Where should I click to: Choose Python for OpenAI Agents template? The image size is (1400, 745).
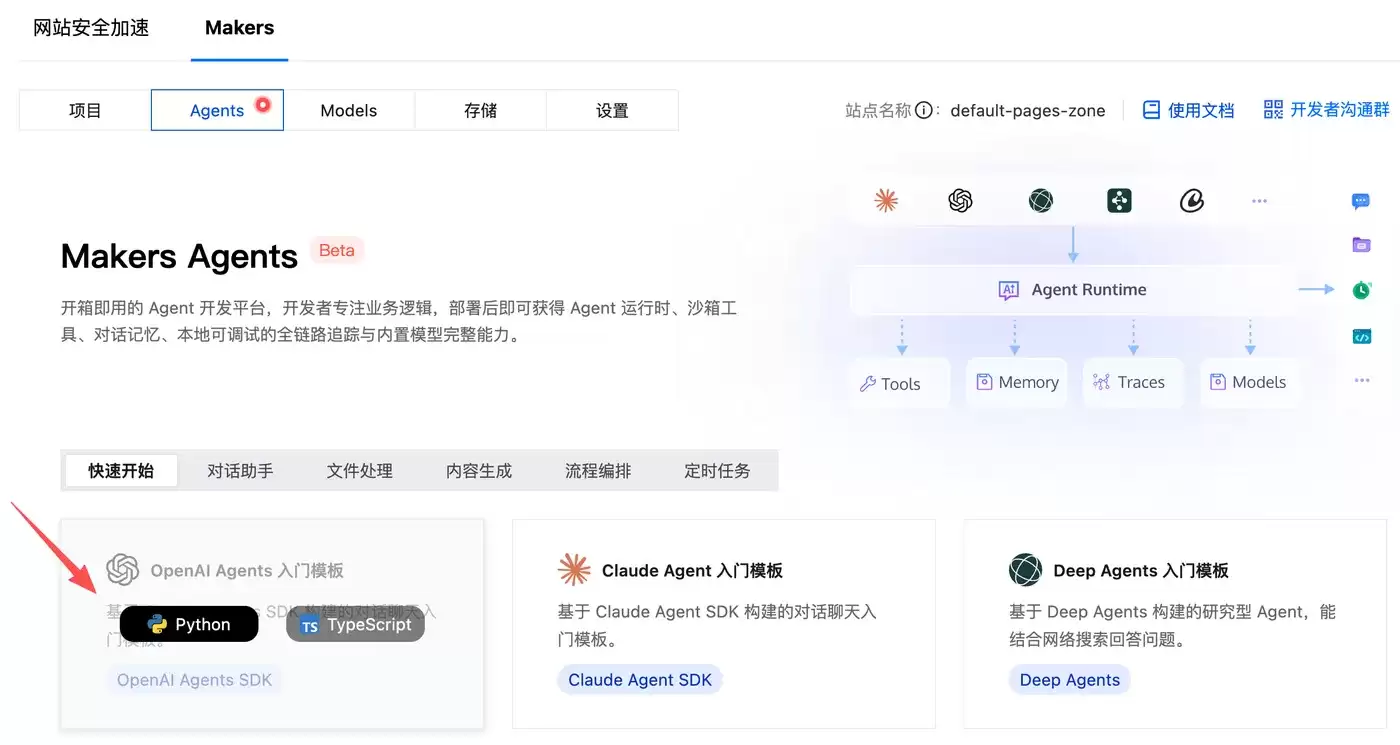click(189, 624)
